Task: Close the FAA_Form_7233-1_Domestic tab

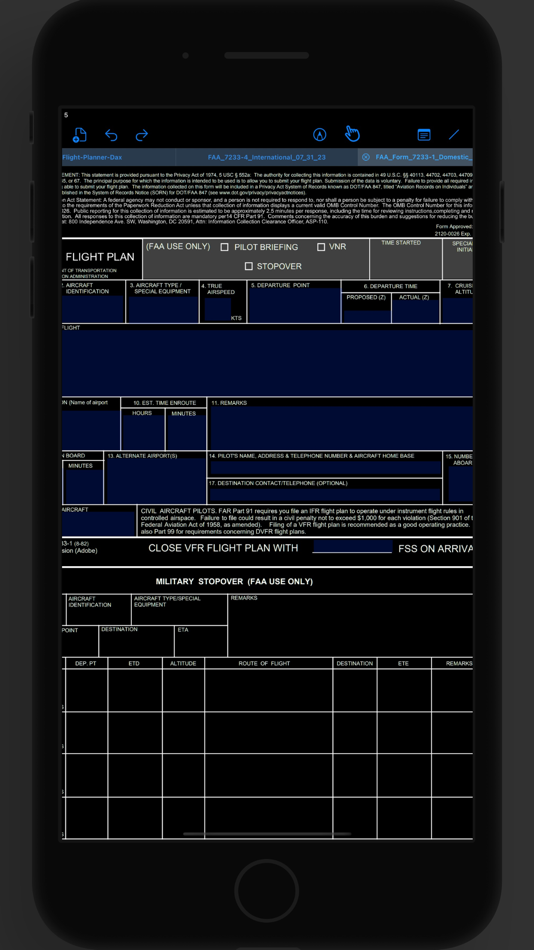Action: 365,157
